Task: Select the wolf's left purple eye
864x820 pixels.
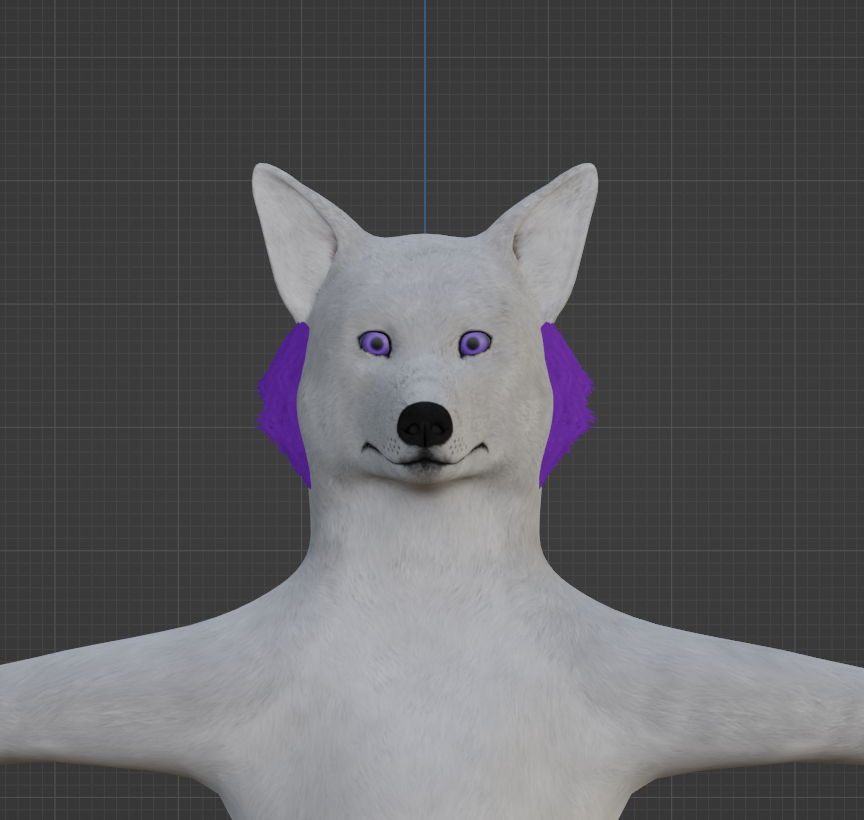Action: click(375, 344)
